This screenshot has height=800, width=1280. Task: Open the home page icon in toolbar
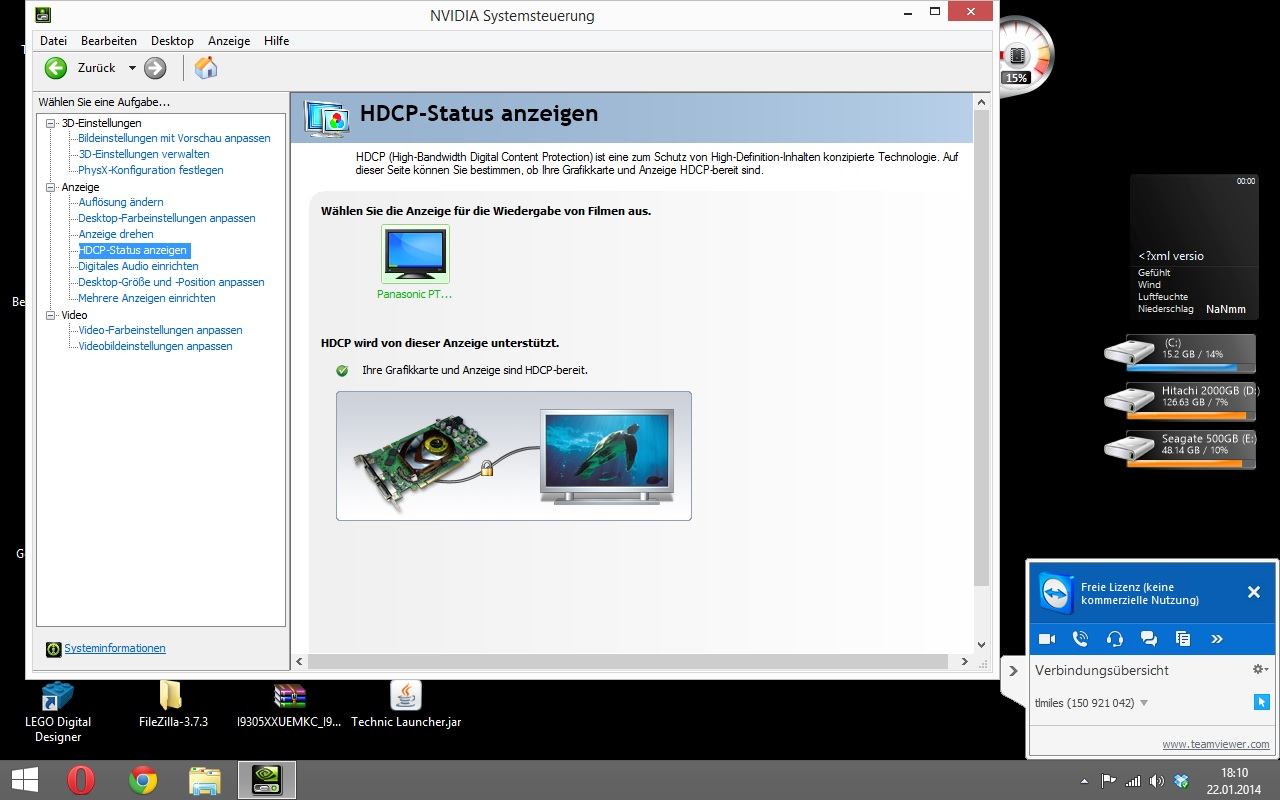click(206, 68)
